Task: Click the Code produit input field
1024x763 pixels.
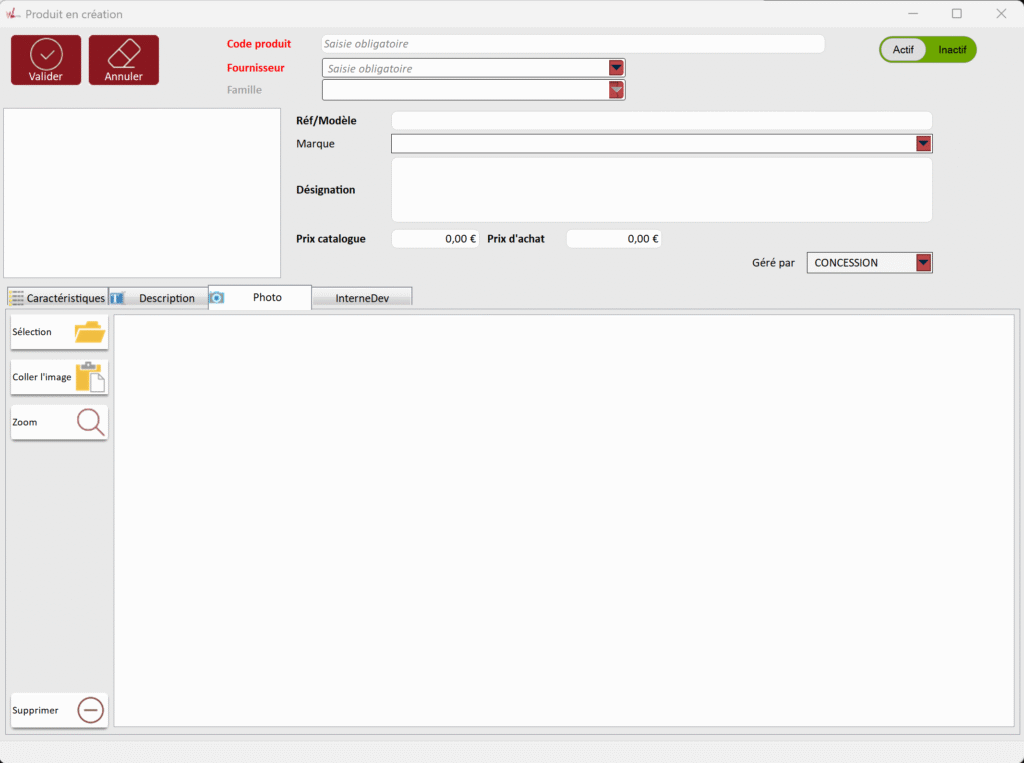Action: [572, 44]
